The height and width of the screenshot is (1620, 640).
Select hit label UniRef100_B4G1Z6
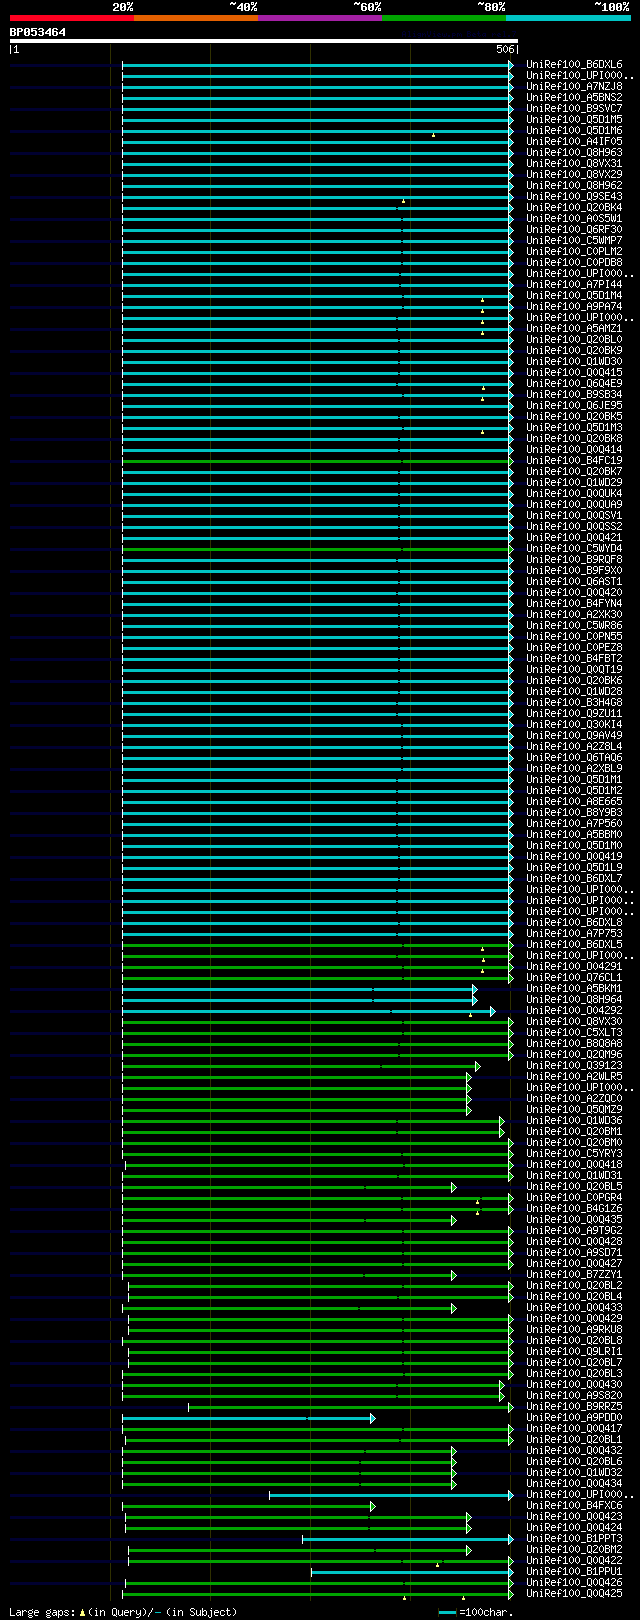pyautogui.click(x=574, y=1209)
